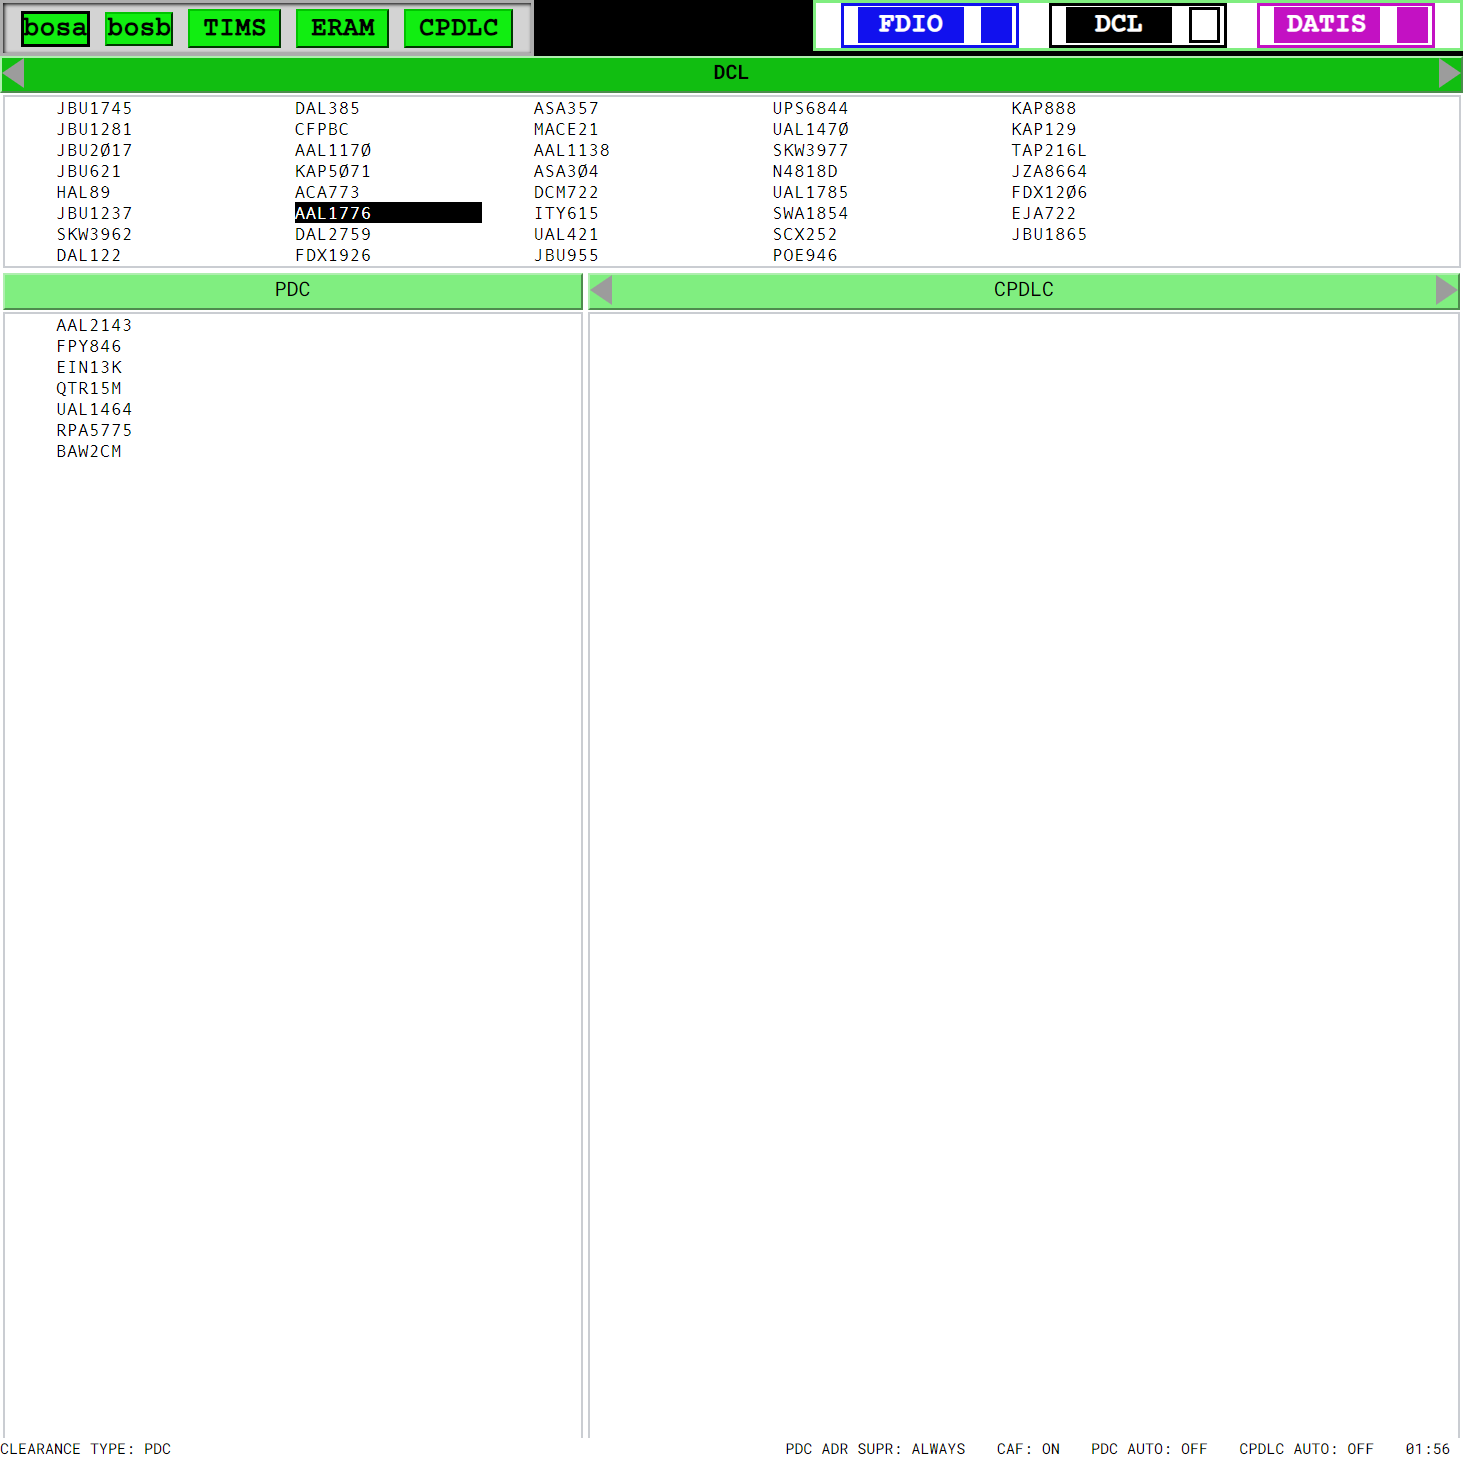1463x1463 pixels.
Task: Select flight JBU1281
Action: click(x=94, y=129)
